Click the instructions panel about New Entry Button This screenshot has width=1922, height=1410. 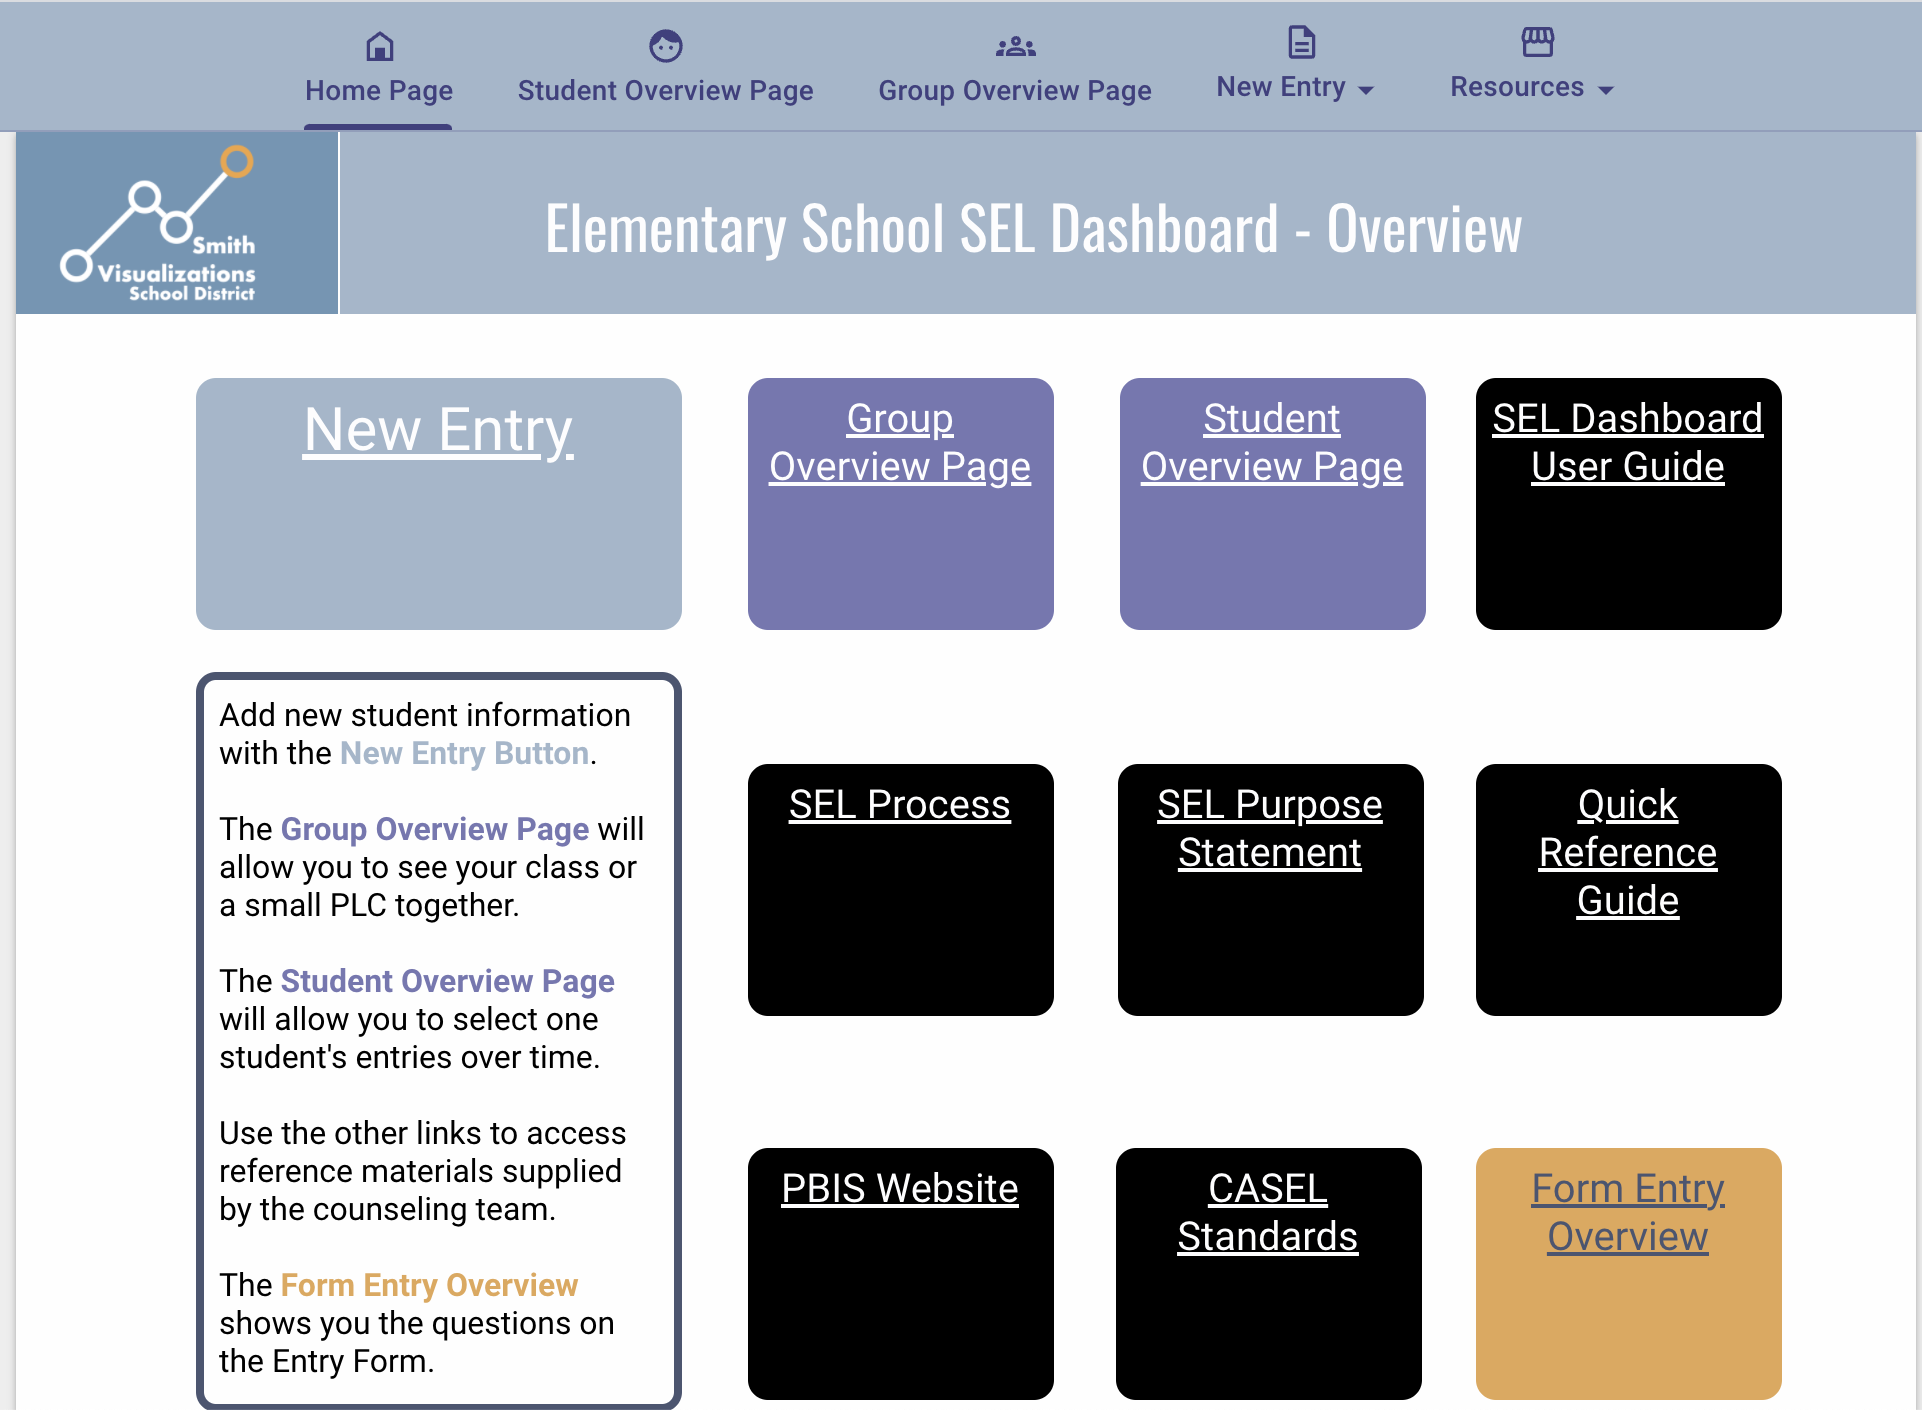tap(438, 1040)
